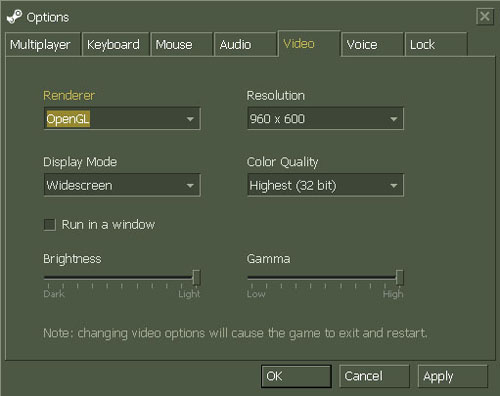Expand the Display Mode Widescreen dropdown

[x=122, y=185]
